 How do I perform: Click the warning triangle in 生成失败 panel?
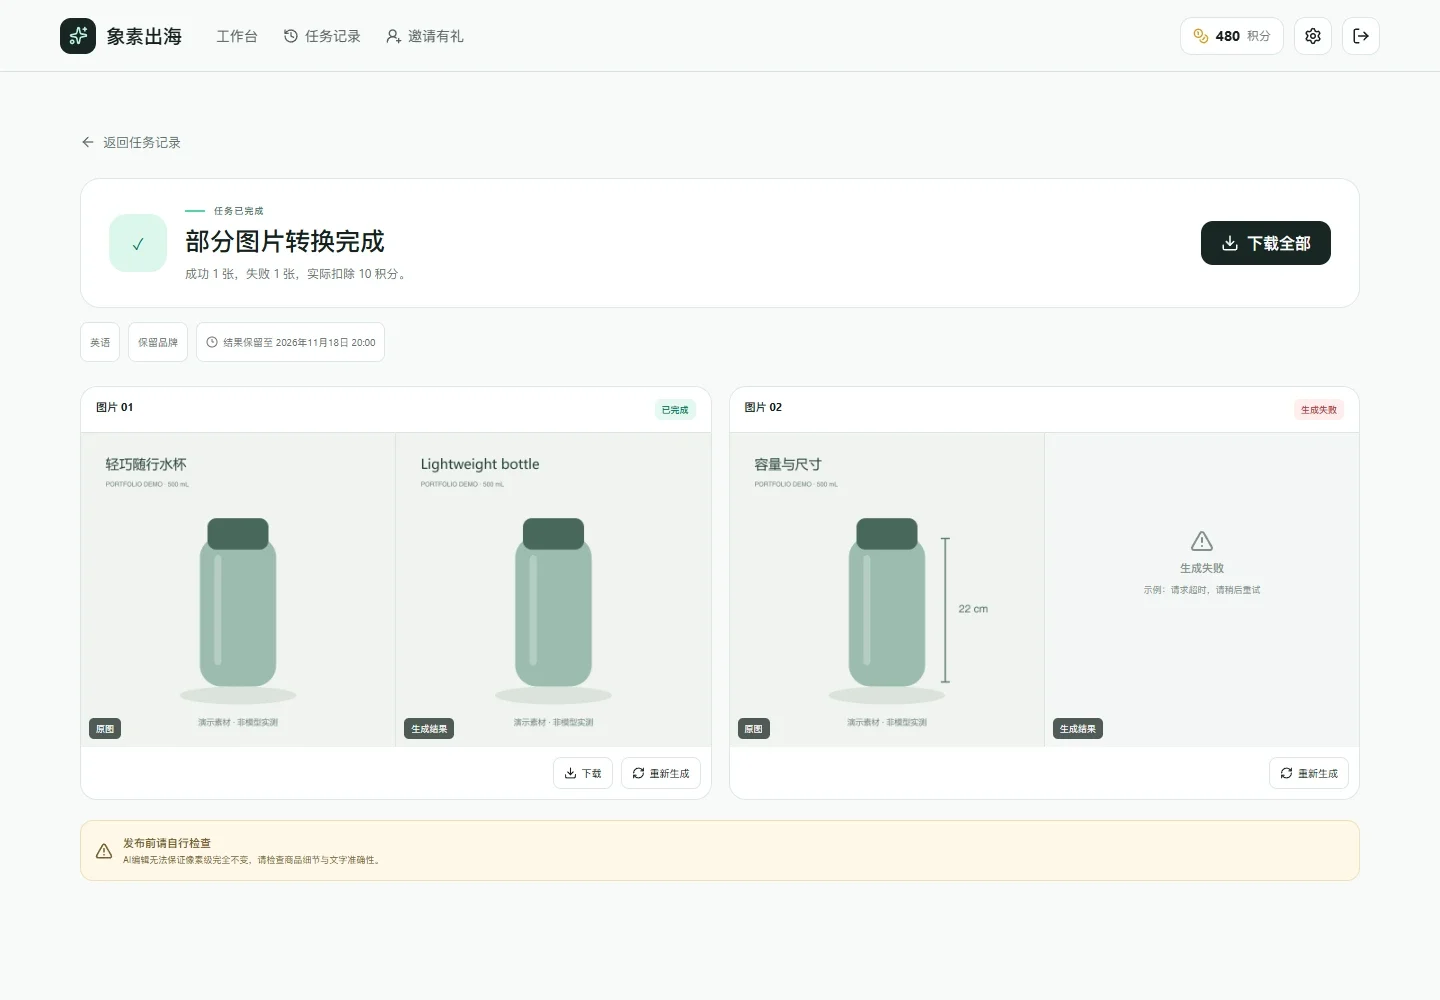pyautogui.click(x=1202, y=541)
